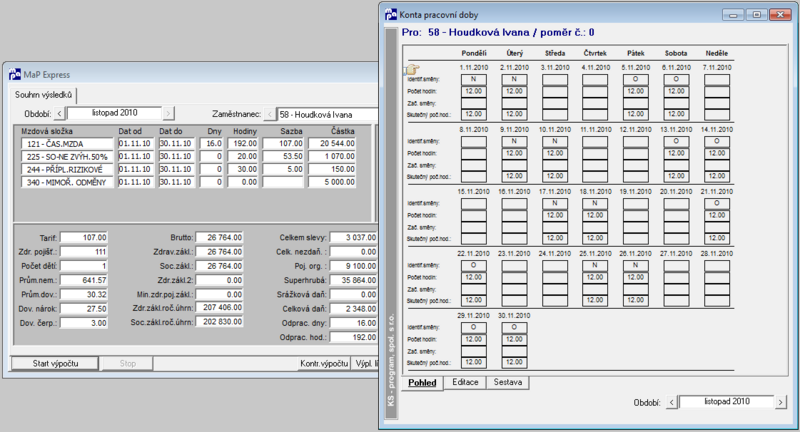Image resolution: width=800 pixels, height=432 pixels.
Task: Click the Prům.nem. value 641.57
Action: coord(84,281)
